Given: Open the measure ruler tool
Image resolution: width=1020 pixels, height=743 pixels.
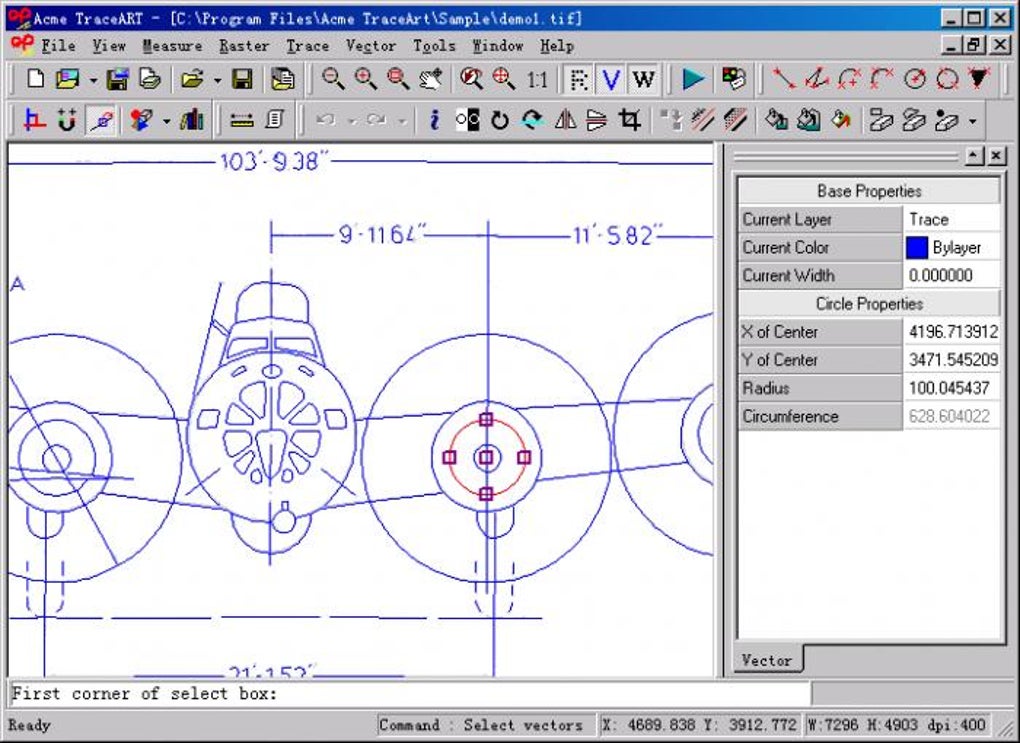Looking at the screenshot, I should pyautogui.click(x=242, y=120).
